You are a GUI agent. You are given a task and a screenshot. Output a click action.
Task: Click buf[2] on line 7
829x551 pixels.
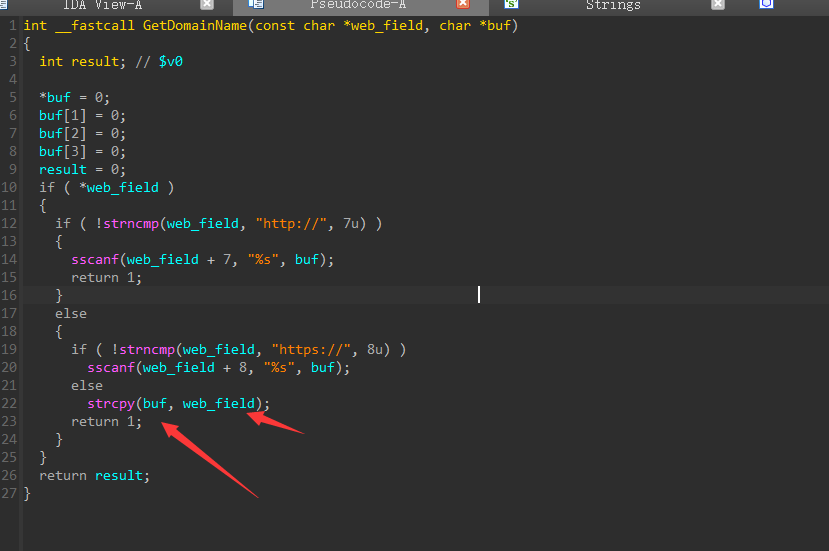pyautogui.click(x=63, y=133)
